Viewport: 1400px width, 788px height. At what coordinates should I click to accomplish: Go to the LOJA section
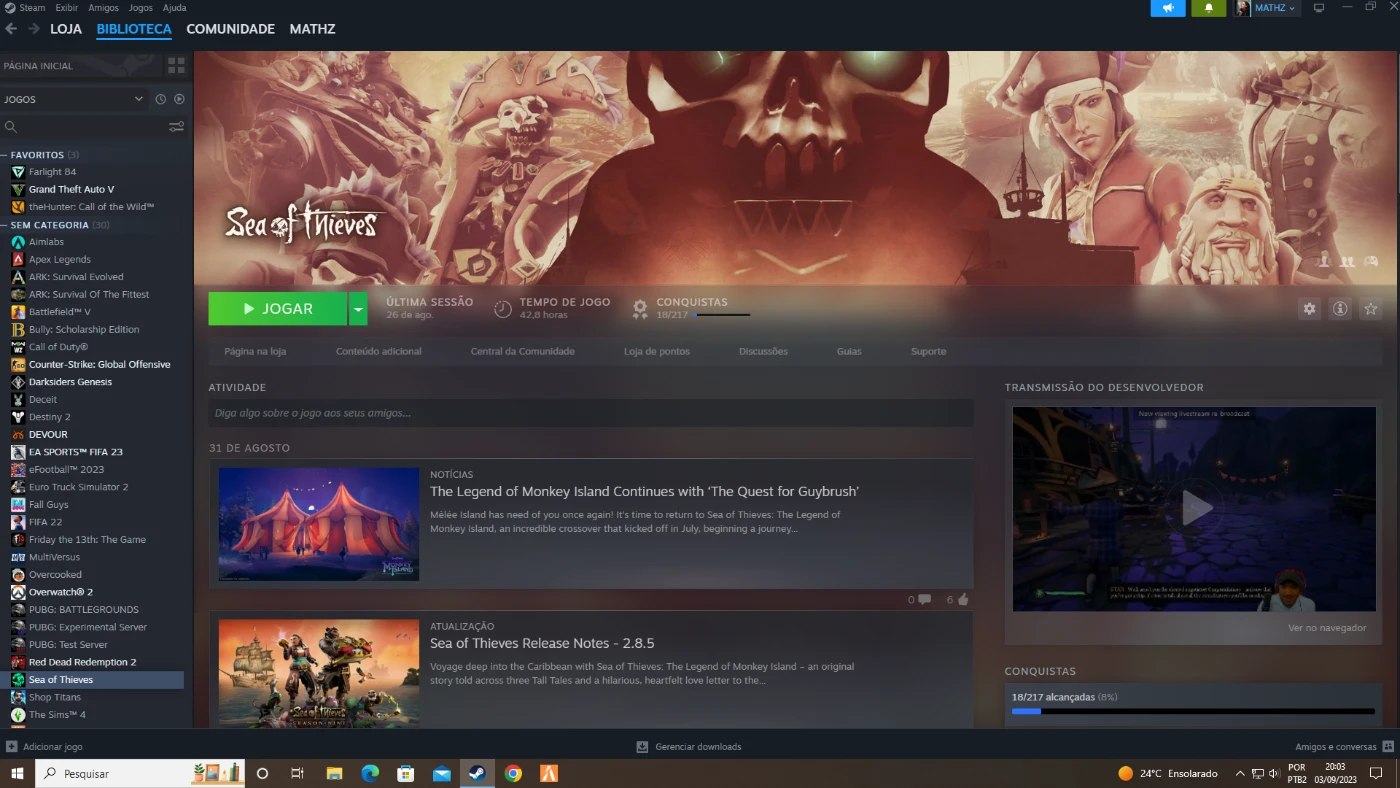66,29
